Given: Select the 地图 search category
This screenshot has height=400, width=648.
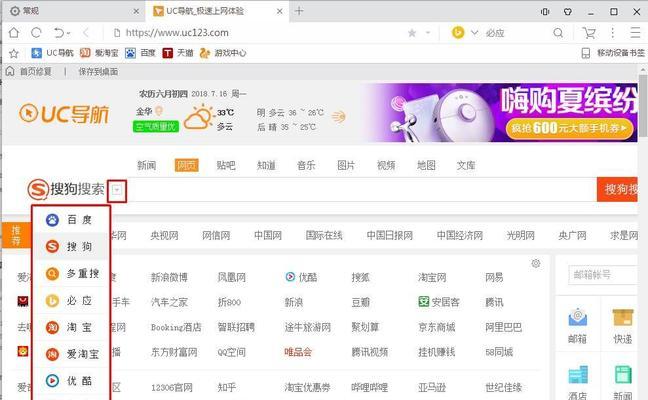Looking at the screenshot, I should tap(426, 165).
